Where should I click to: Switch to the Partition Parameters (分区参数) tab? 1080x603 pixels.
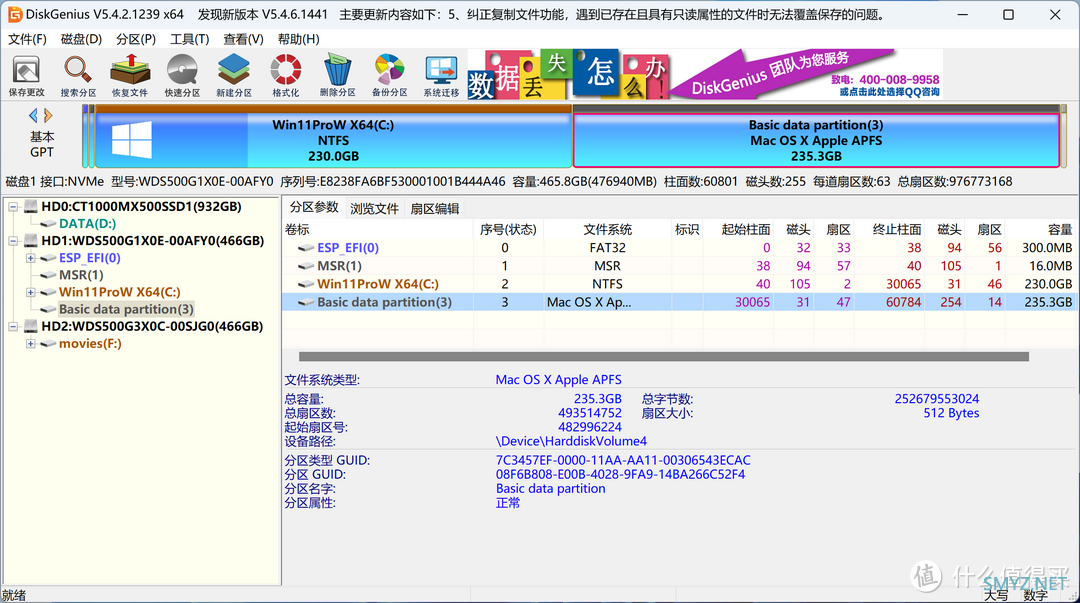tap(314, 207)
